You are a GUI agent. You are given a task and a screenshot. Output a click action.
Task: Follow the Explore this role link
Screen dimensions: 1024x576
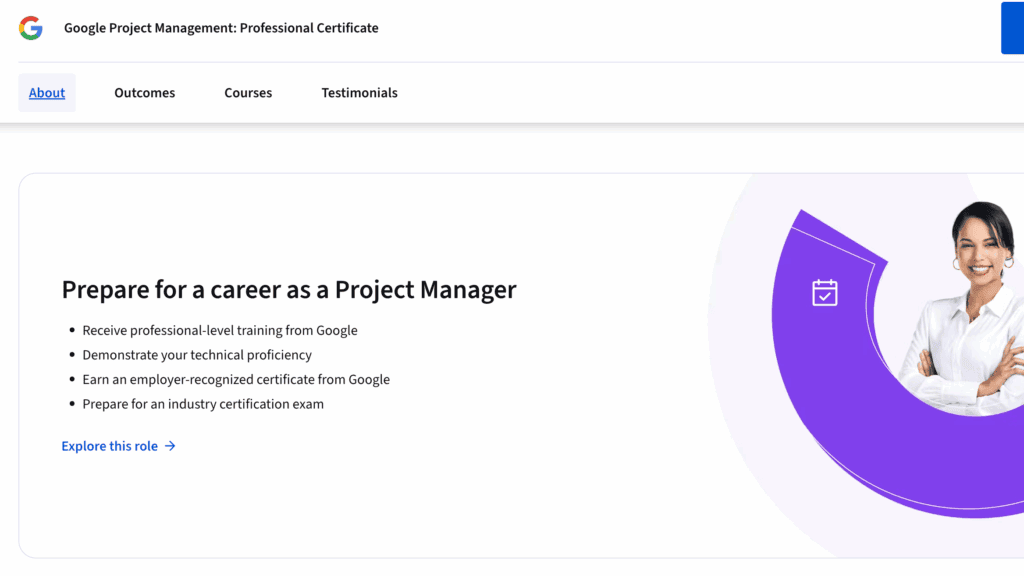(x=118, y=446)
